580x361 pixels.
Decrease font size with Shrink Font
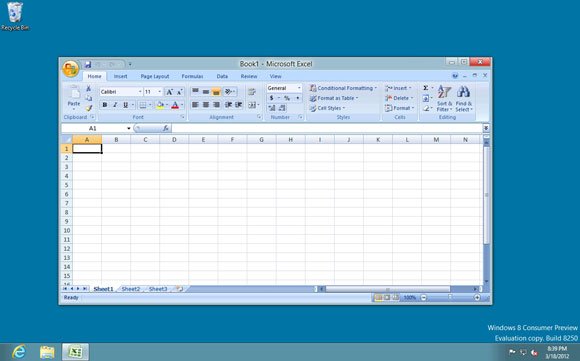pos(179,92)
